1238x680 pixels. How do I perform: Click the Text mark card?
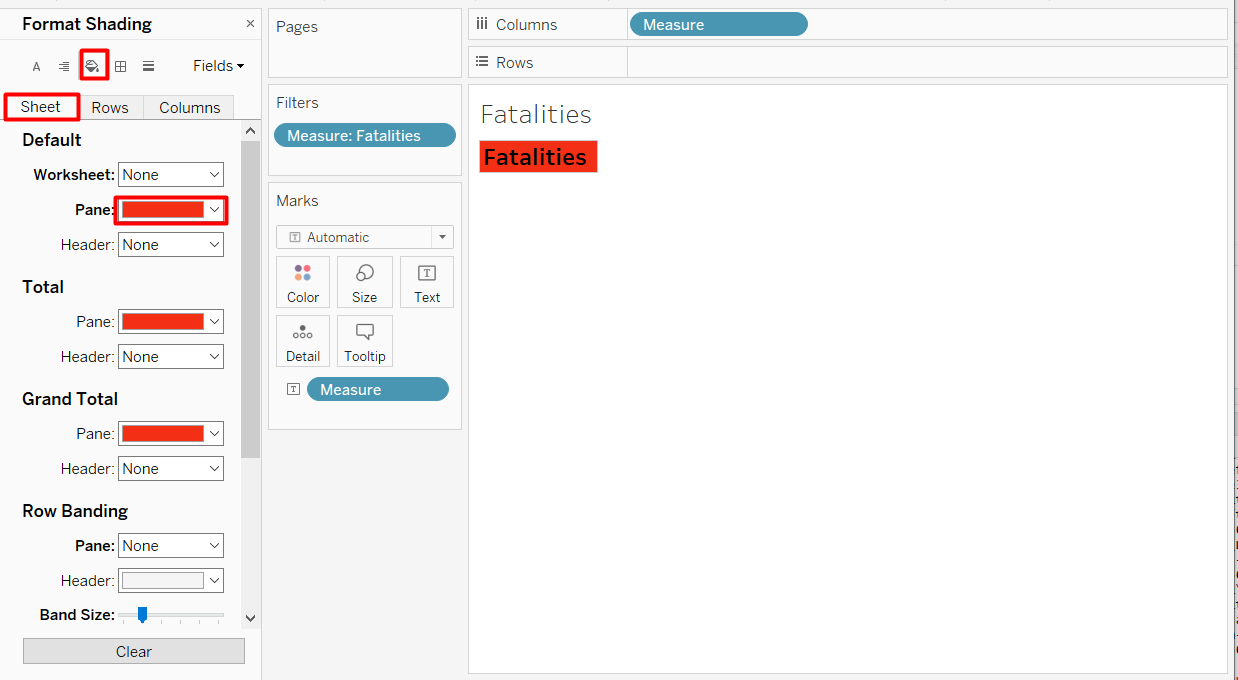click(427, 282)
